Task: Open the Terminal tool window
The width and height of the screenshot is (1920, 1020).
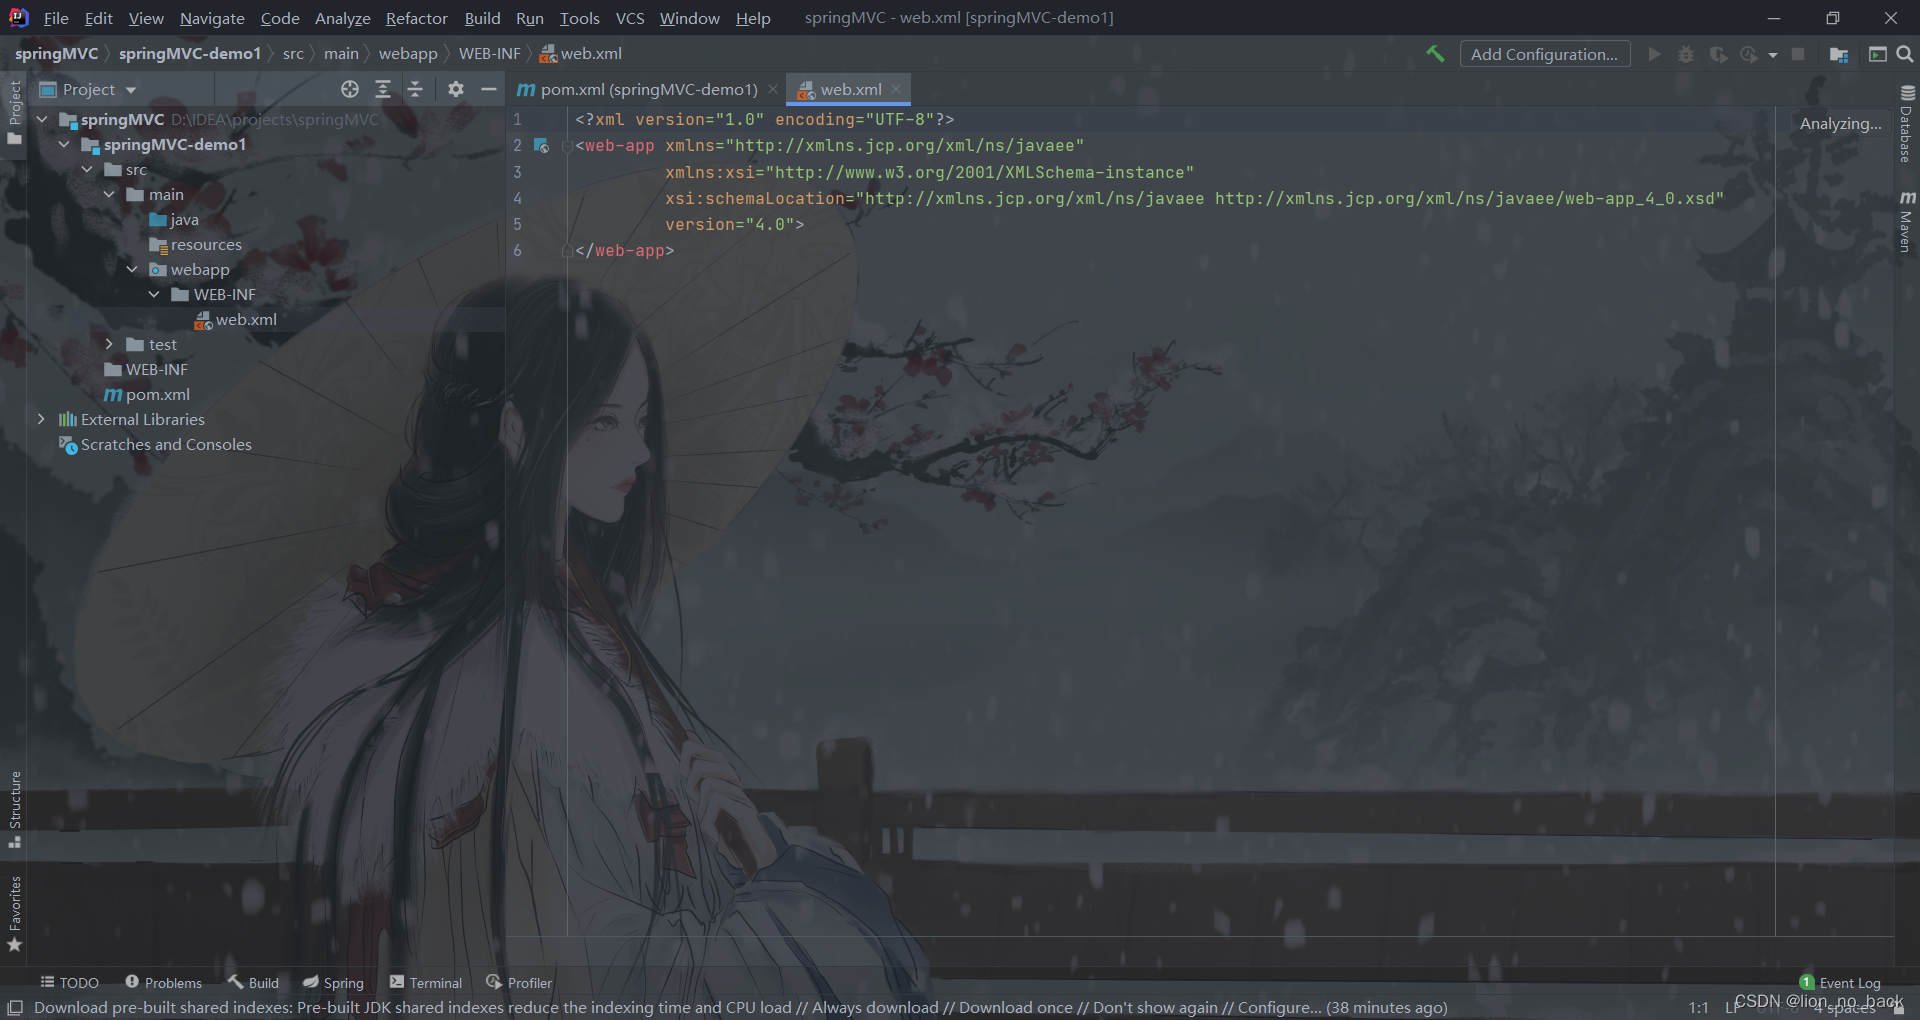Action: point(426,983)
